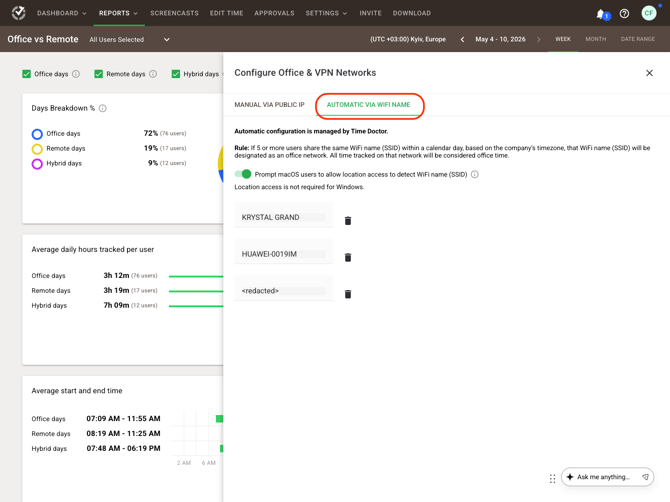
Task: Click the yellow Remote days legend circle
Action: [x=37, y=149]
